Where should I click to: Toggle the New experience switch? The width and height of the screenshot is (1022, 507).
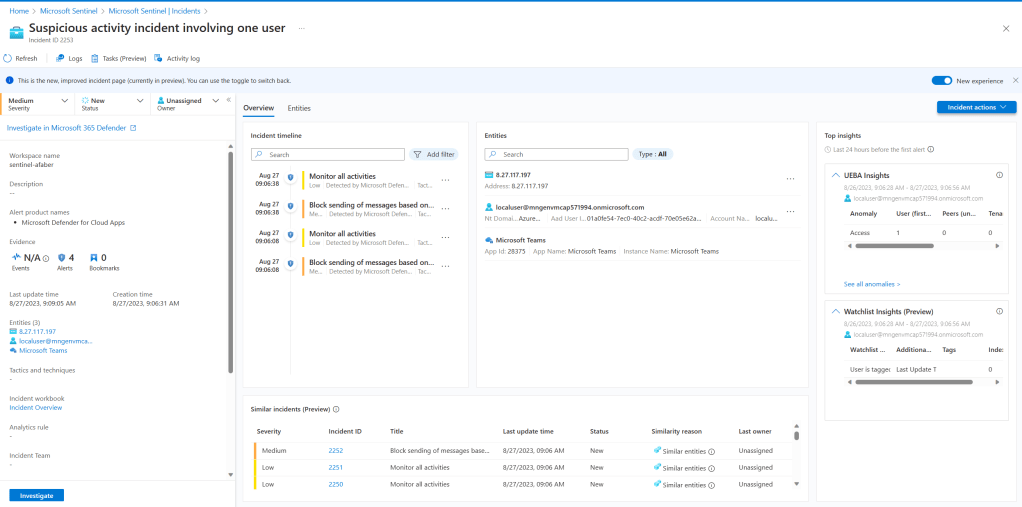(x=941, y=80)
